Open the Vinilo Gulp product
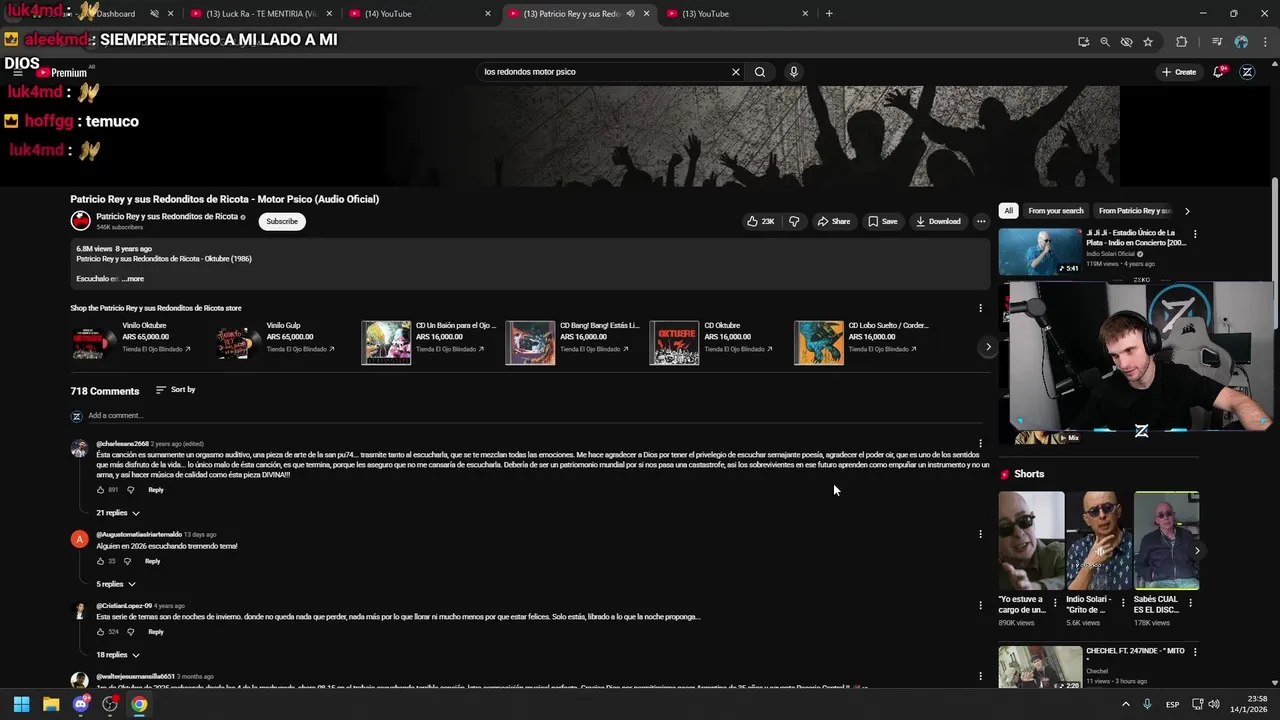This screenshot has height=720, width=1280. coord(275,341)
